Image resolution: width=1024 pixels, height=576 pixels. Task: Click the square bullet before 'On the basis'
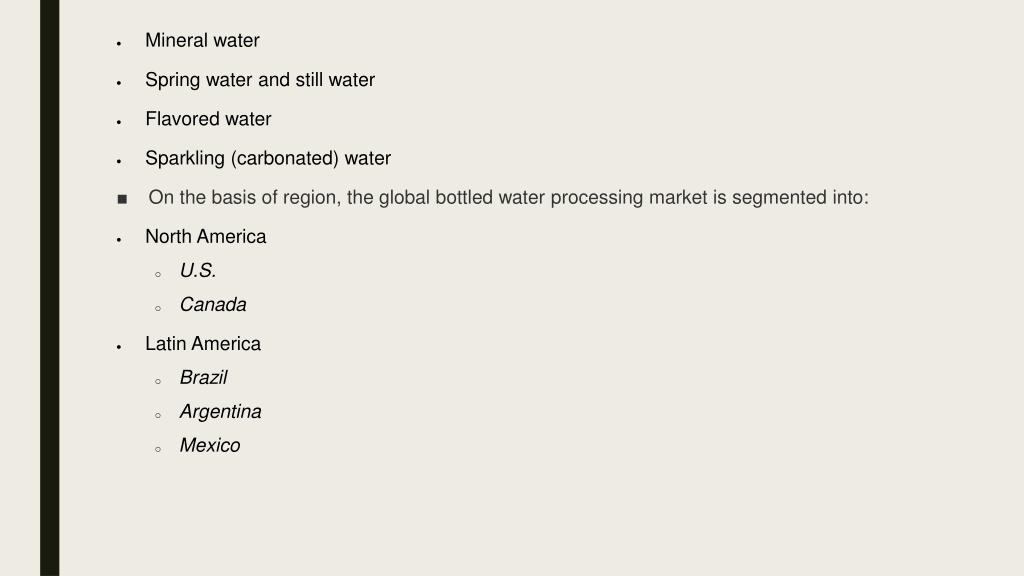tap(122, 199)
